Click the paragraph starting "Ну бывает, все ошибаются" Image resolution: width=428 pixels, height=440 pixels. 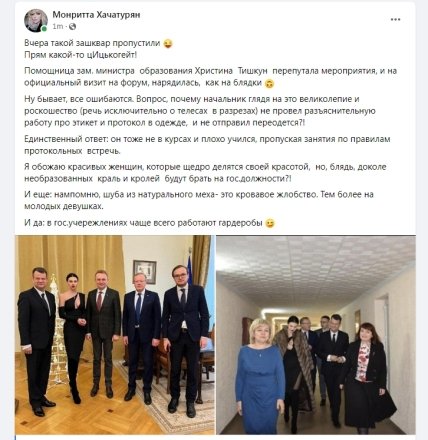[200, 111]
